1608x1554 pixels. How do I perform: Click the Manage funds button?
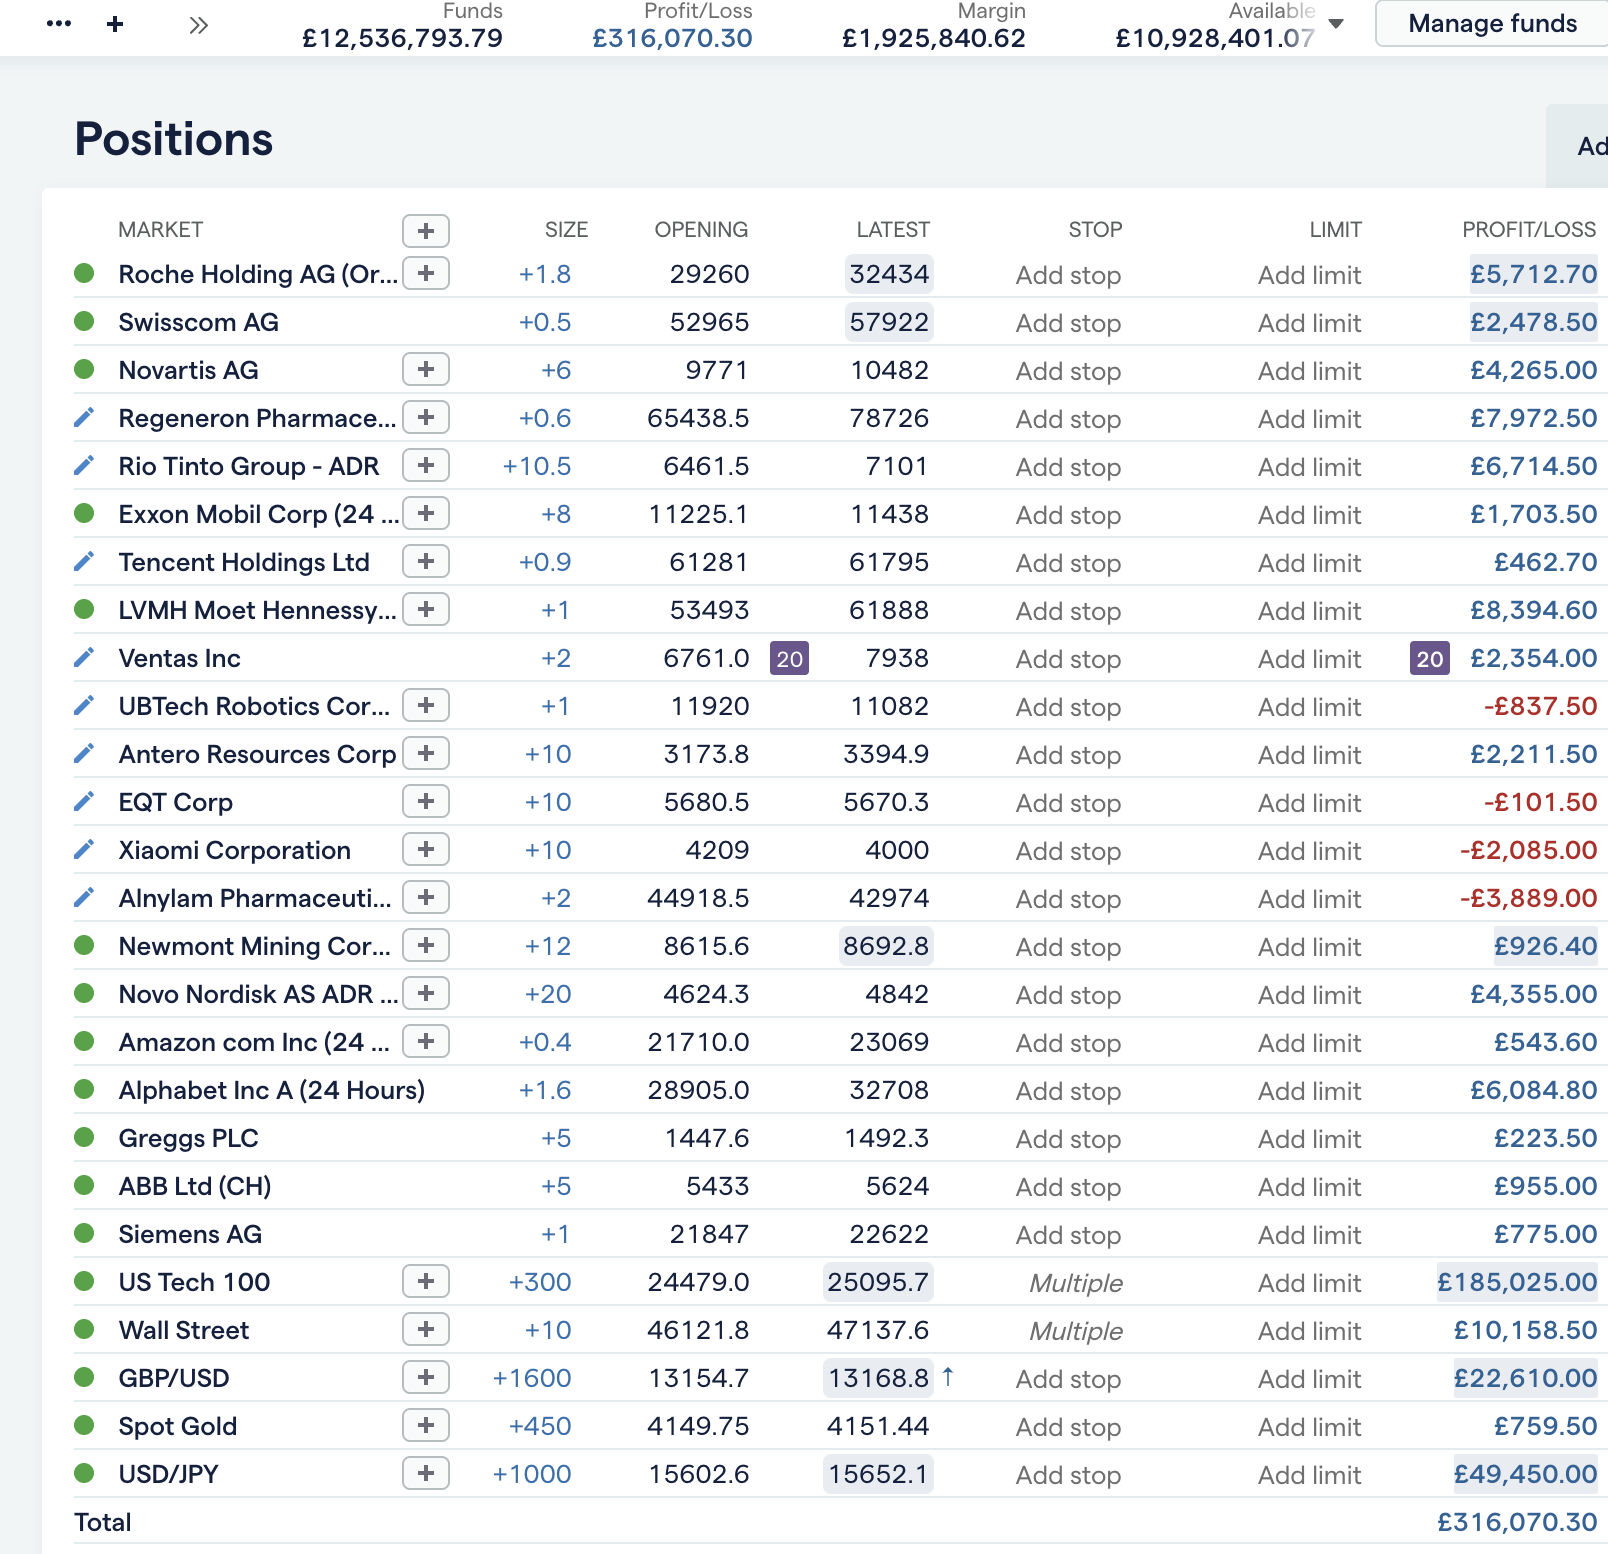[1492, 23]
